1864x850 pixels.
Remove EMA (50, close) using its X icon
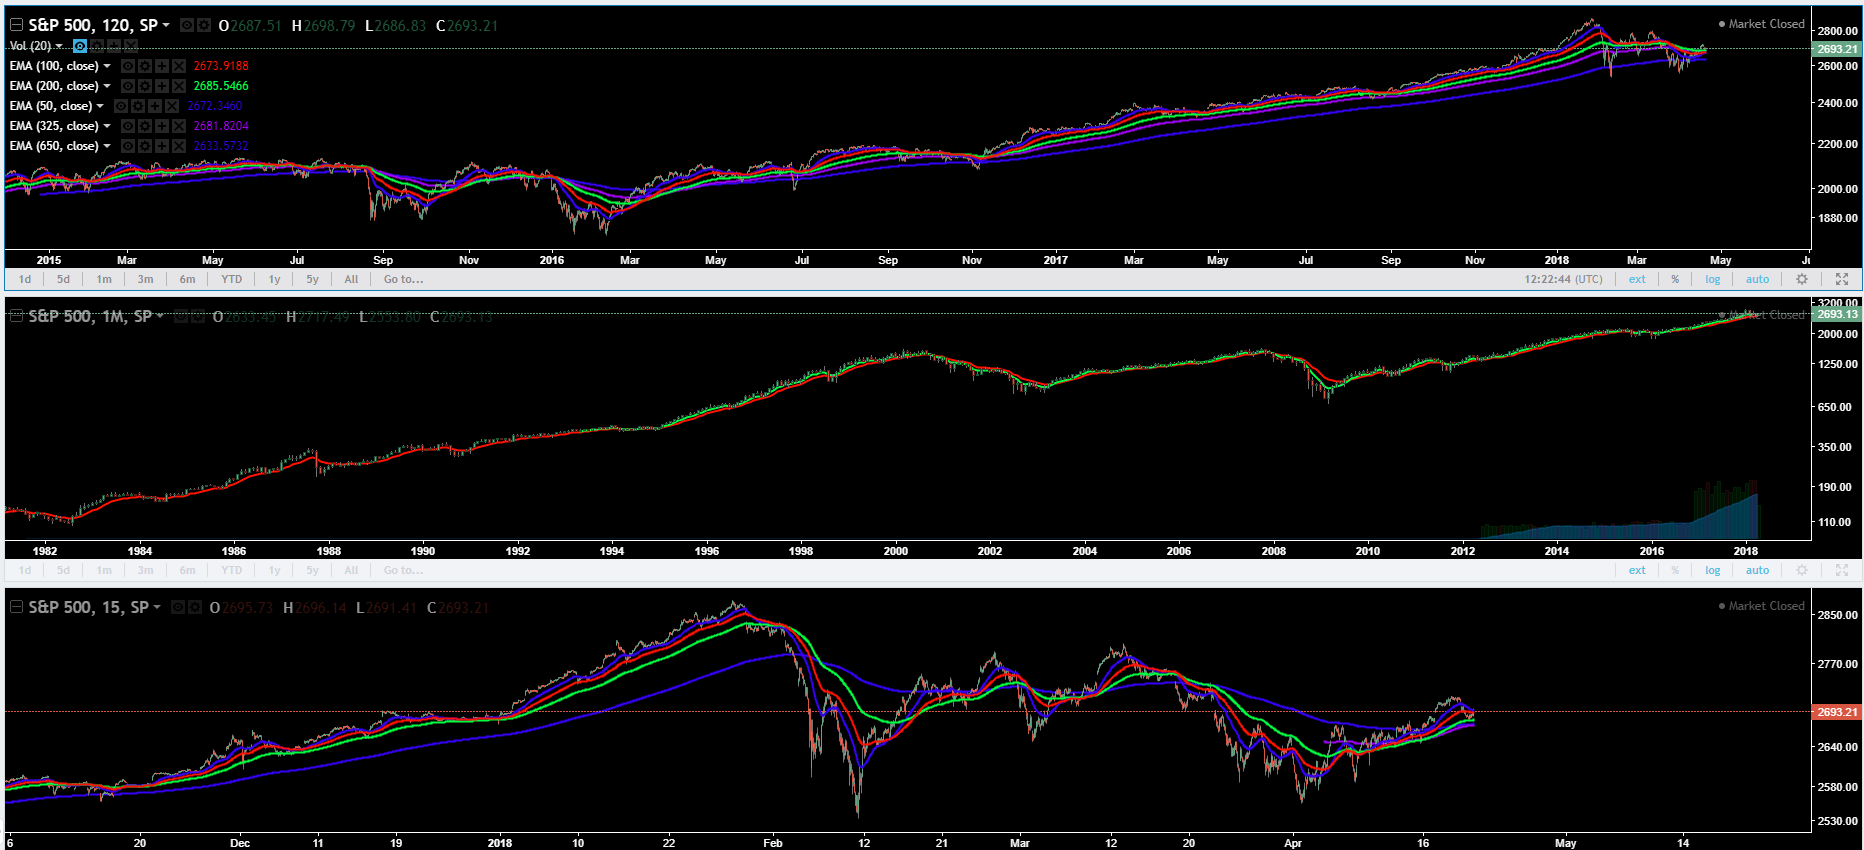click(x=172, y=106)
